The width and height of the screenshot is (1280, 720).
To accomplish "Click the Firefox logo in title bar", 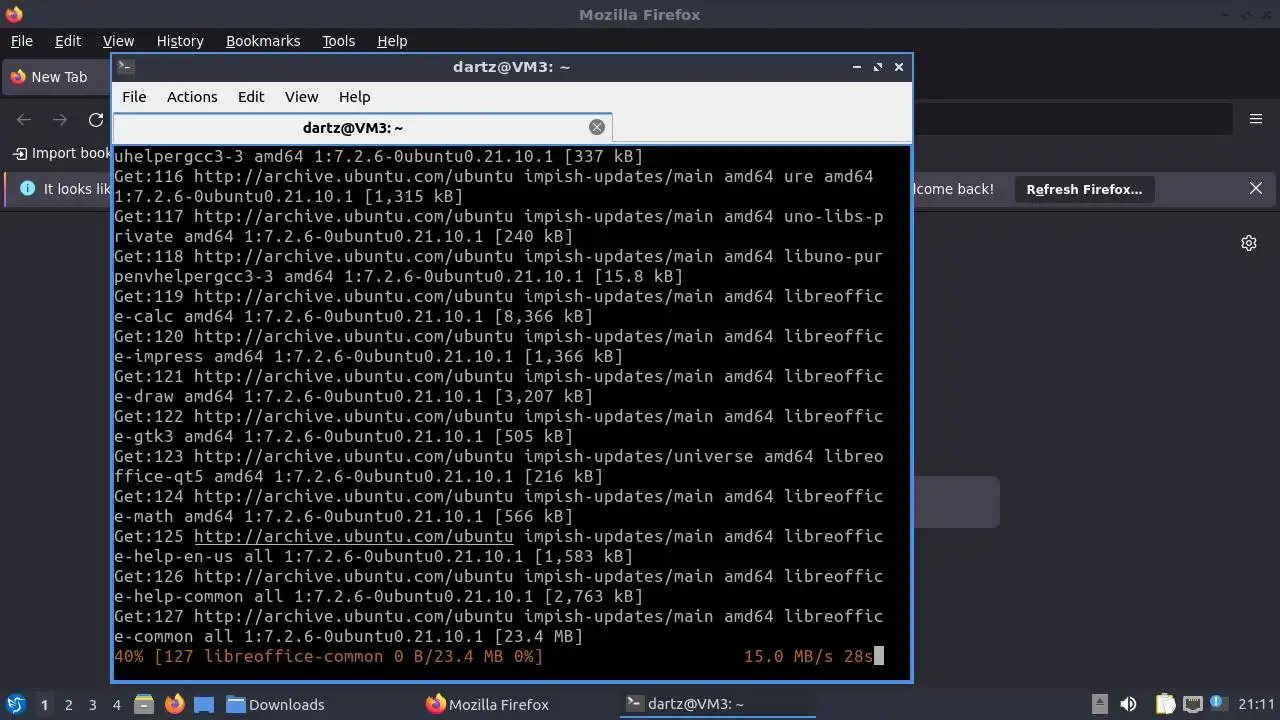I will (x=14, y=14).
